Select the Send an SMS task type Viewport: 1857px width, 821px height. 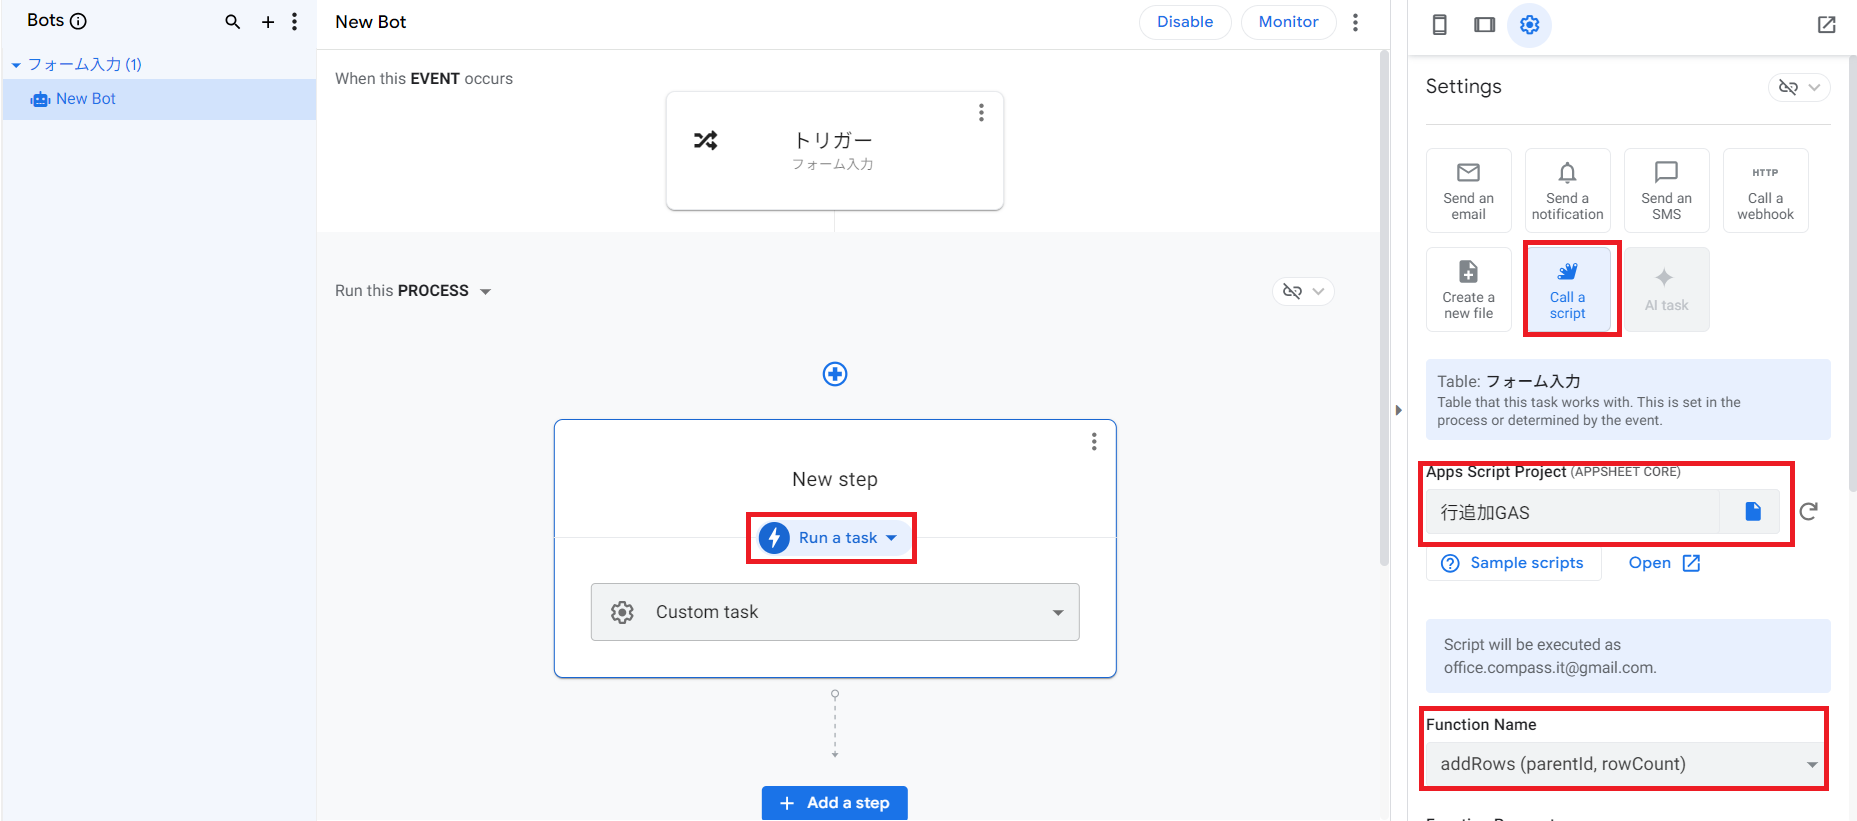click(x=1666, y=191)
